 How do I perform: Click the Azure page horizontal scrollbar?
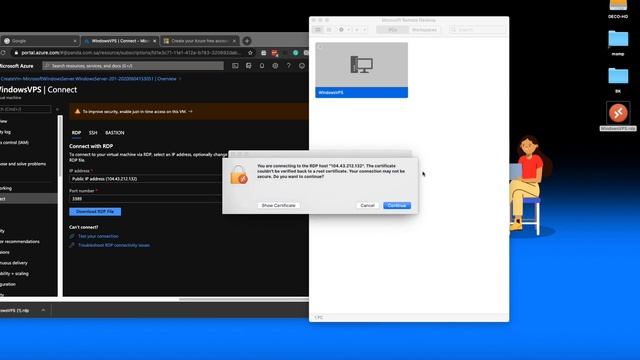[244, 299]
